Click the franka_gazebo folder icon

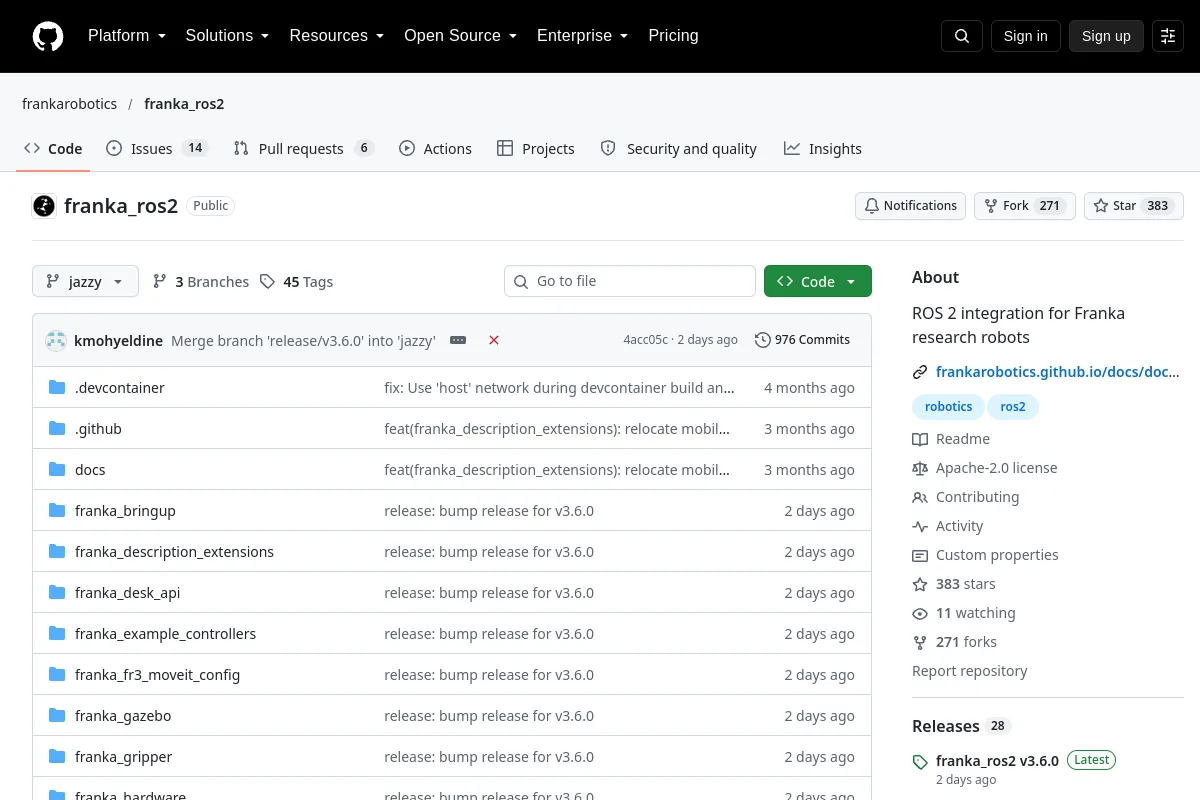[x=57, y=716]
